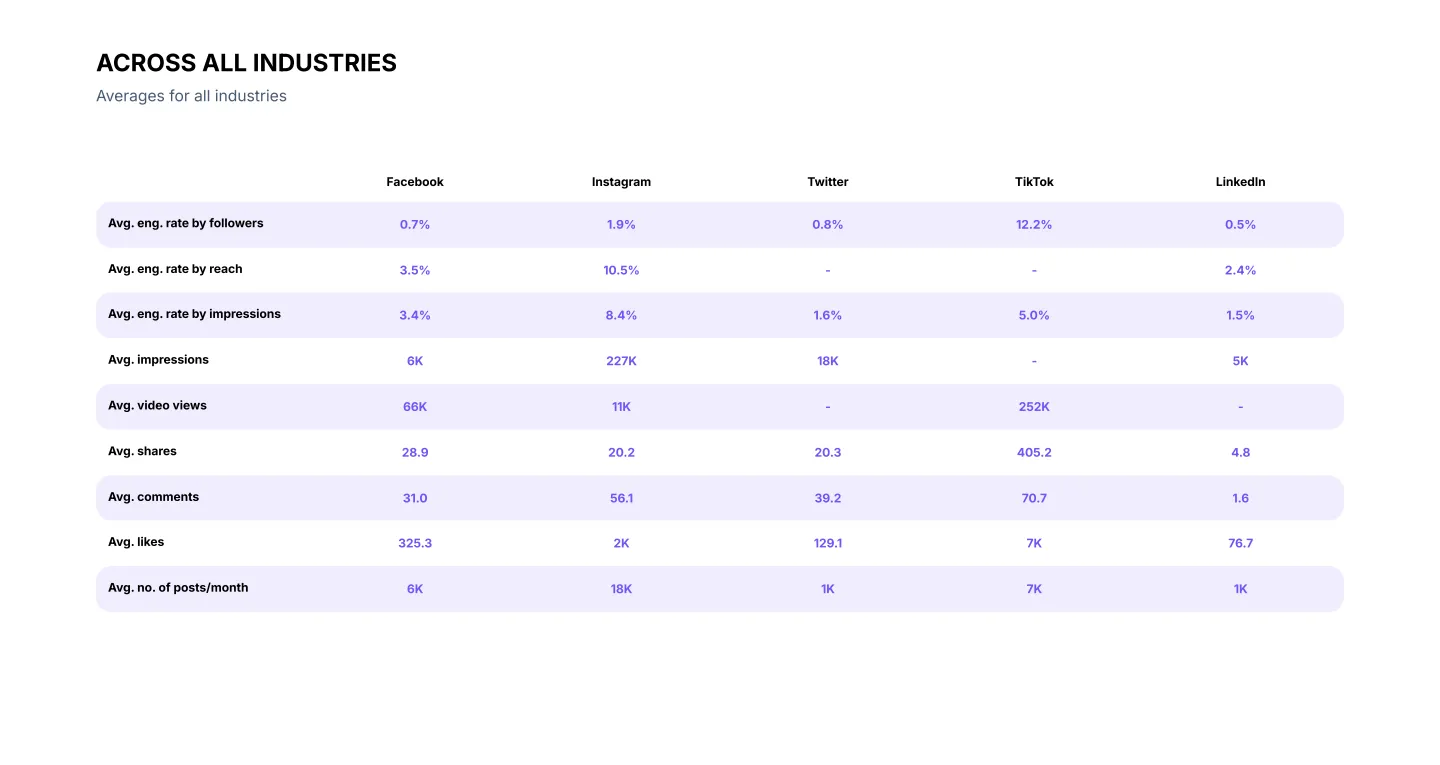
Task: Select Instagram's 227K average impressions value
Action: (621, 361)
